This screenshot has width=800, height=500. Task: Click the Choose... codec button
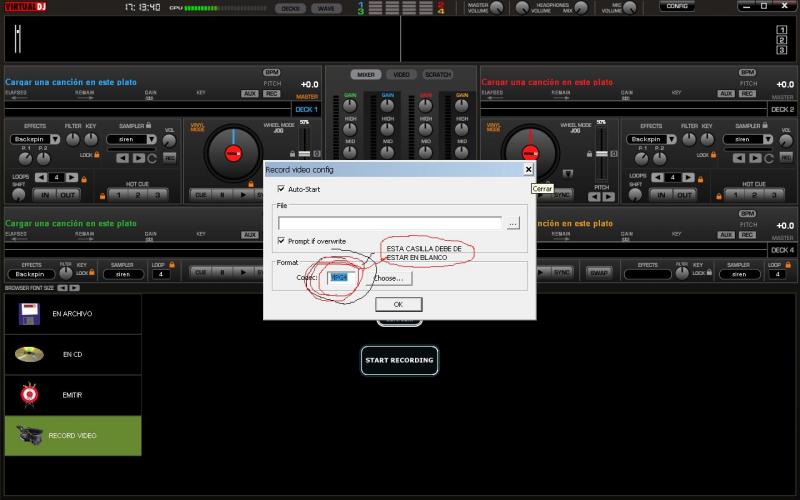coord(389,278)
